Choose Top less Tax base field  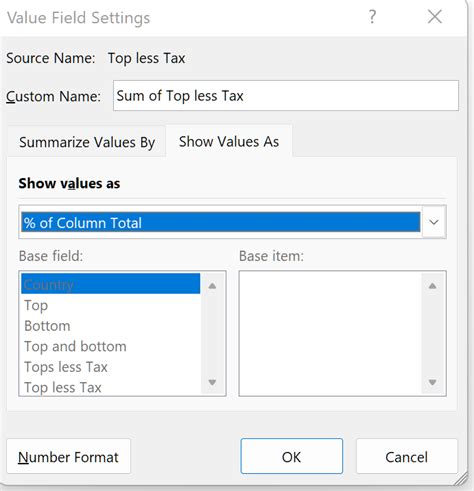click(111, 387)
